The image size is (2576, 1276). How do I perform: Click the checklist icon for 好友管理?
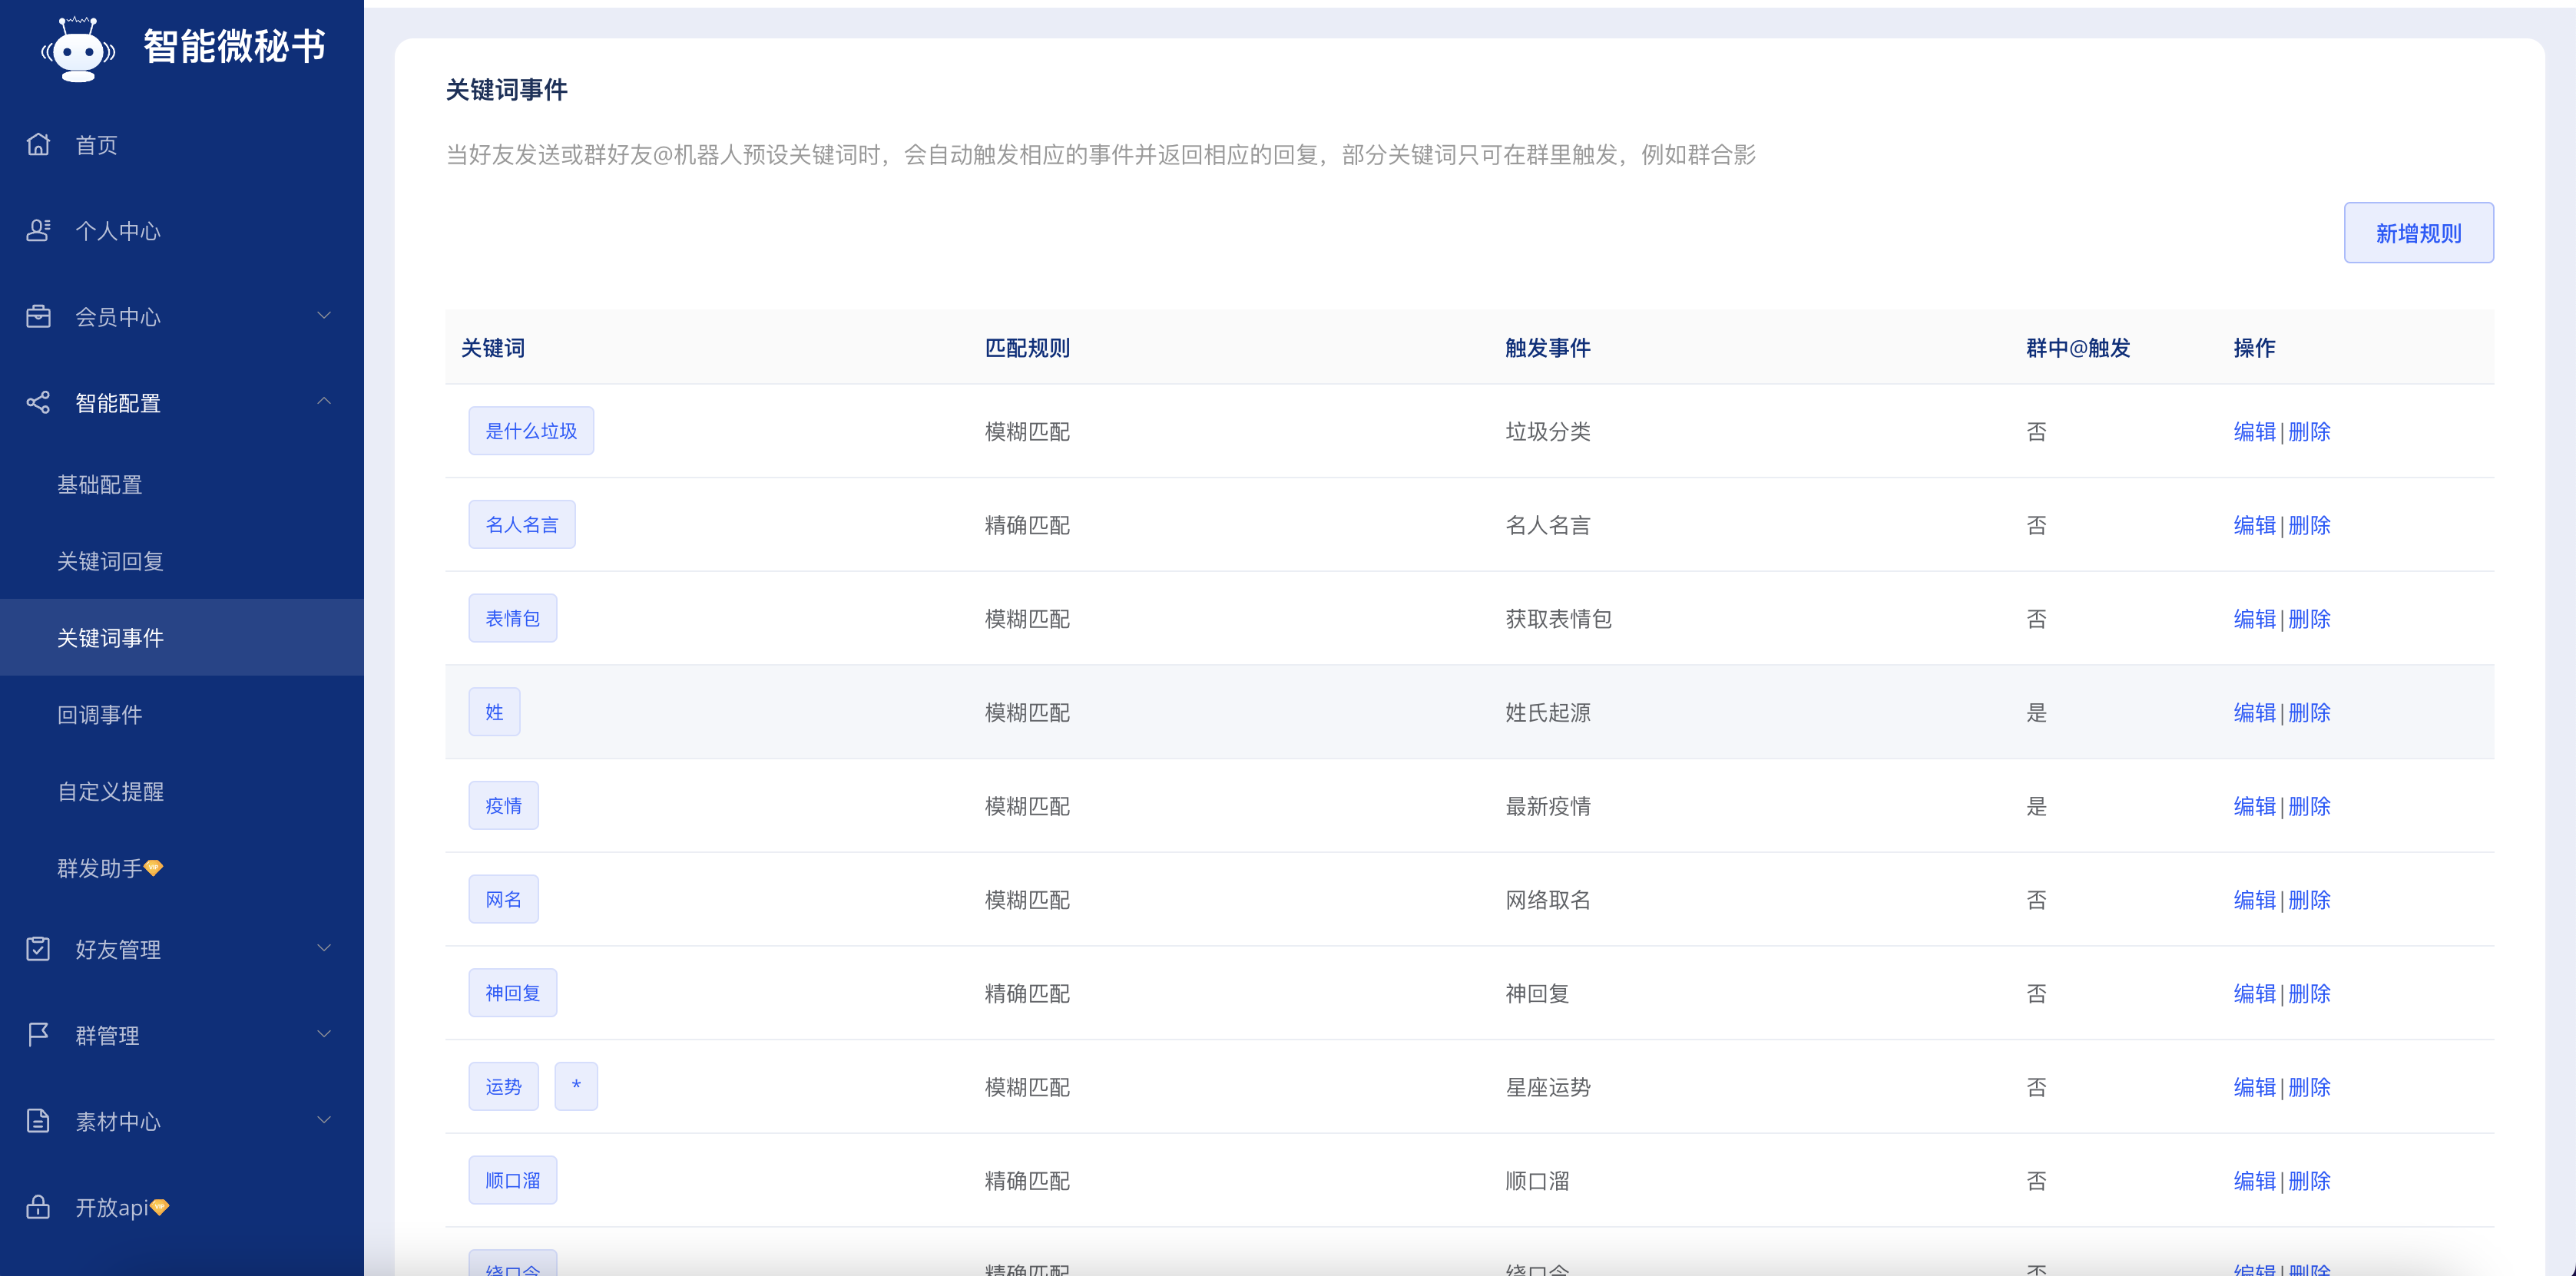coord(38,948)
